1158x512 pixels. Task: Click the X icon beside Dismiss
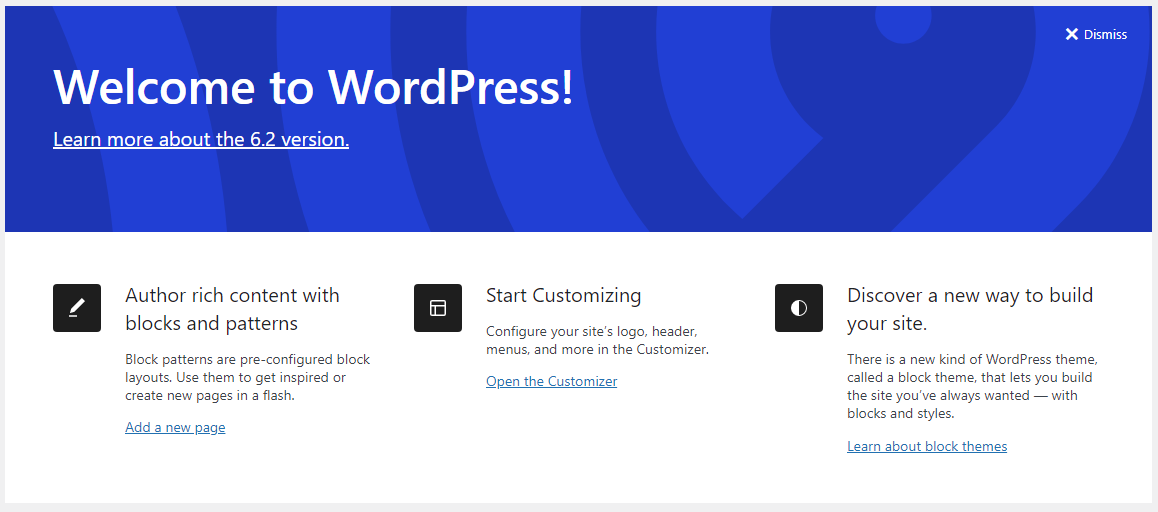(x=1072, y=35)
